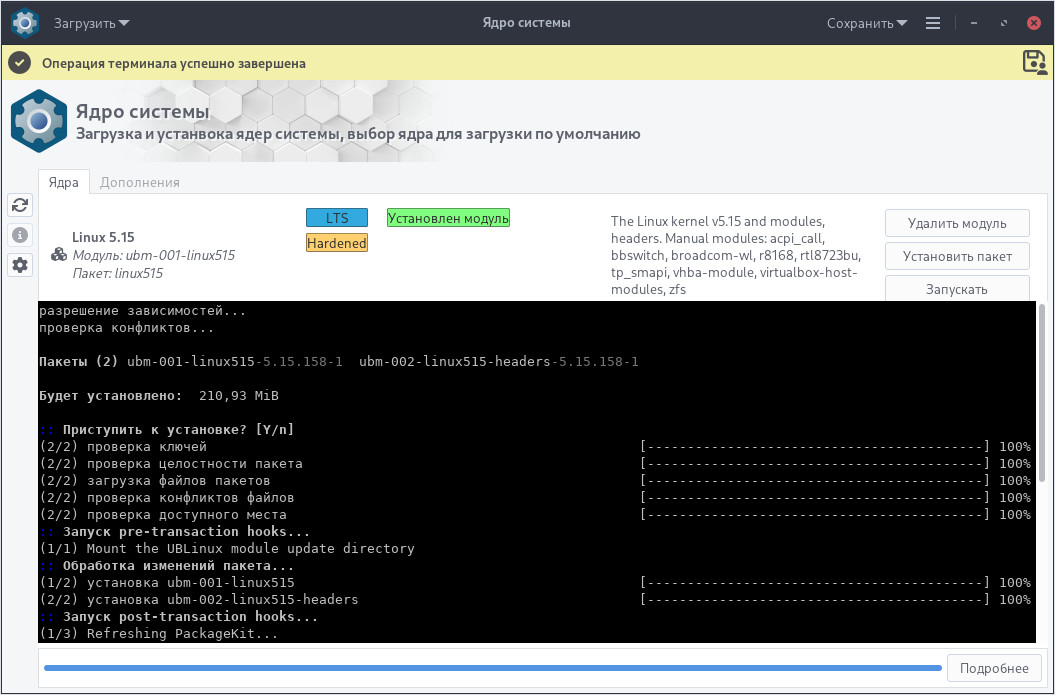
Task: Click the Запускать button
Action: pos(957,289)
